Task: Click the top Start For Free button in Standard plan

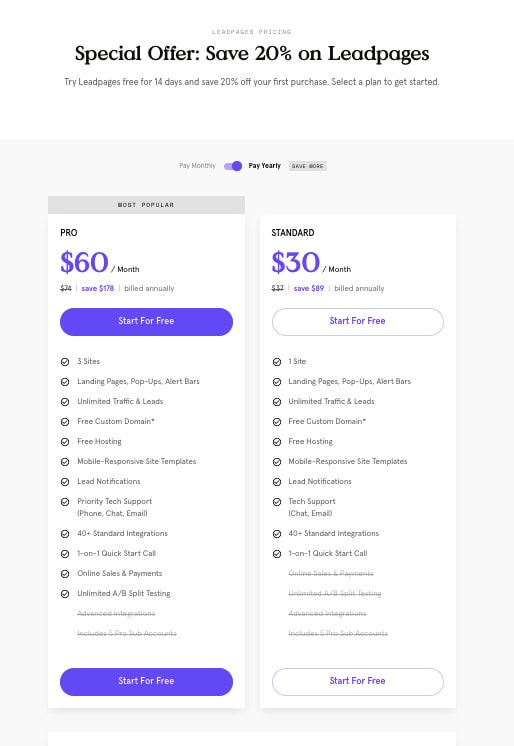Action: click(x=357, y=322)
